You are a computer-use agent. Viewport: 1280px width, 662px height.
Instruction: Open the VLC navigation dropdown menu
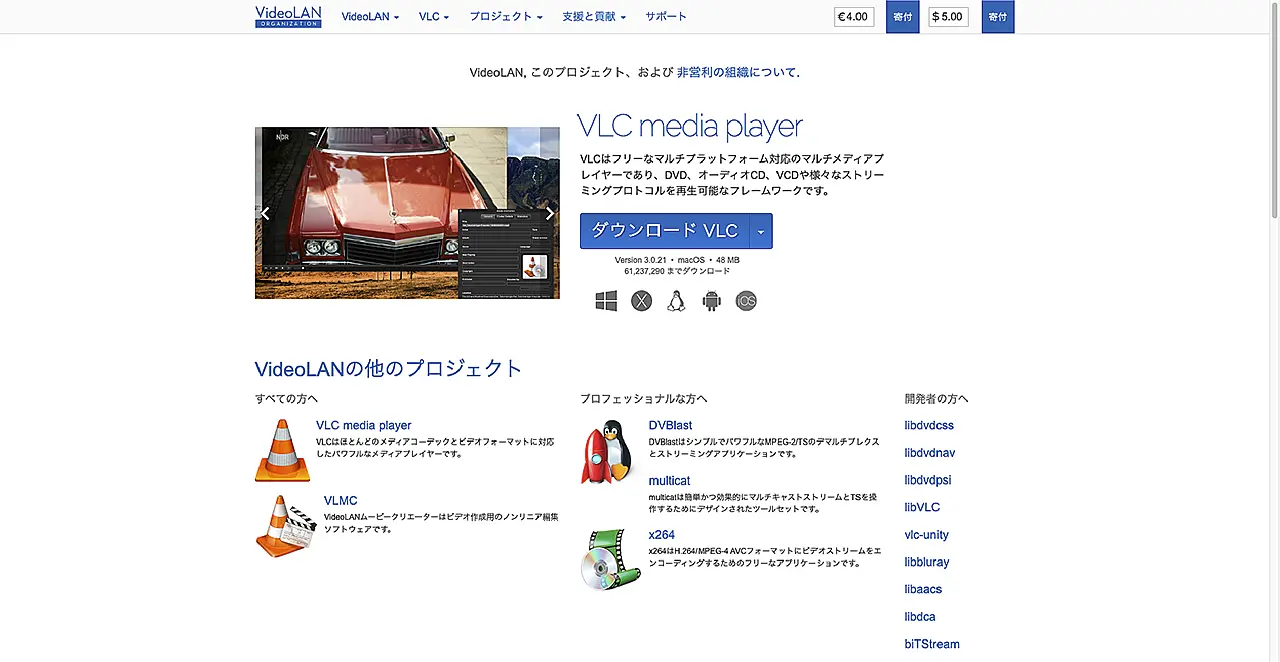pyautogui.click(x=434, y=17)
